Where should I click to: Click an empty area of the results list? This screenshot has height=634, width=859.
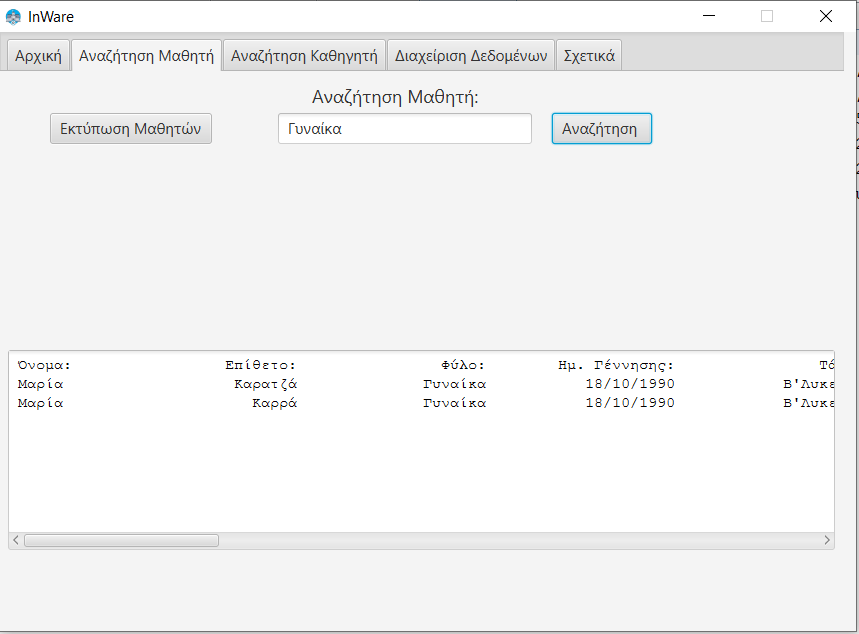[x=400, y=470]
